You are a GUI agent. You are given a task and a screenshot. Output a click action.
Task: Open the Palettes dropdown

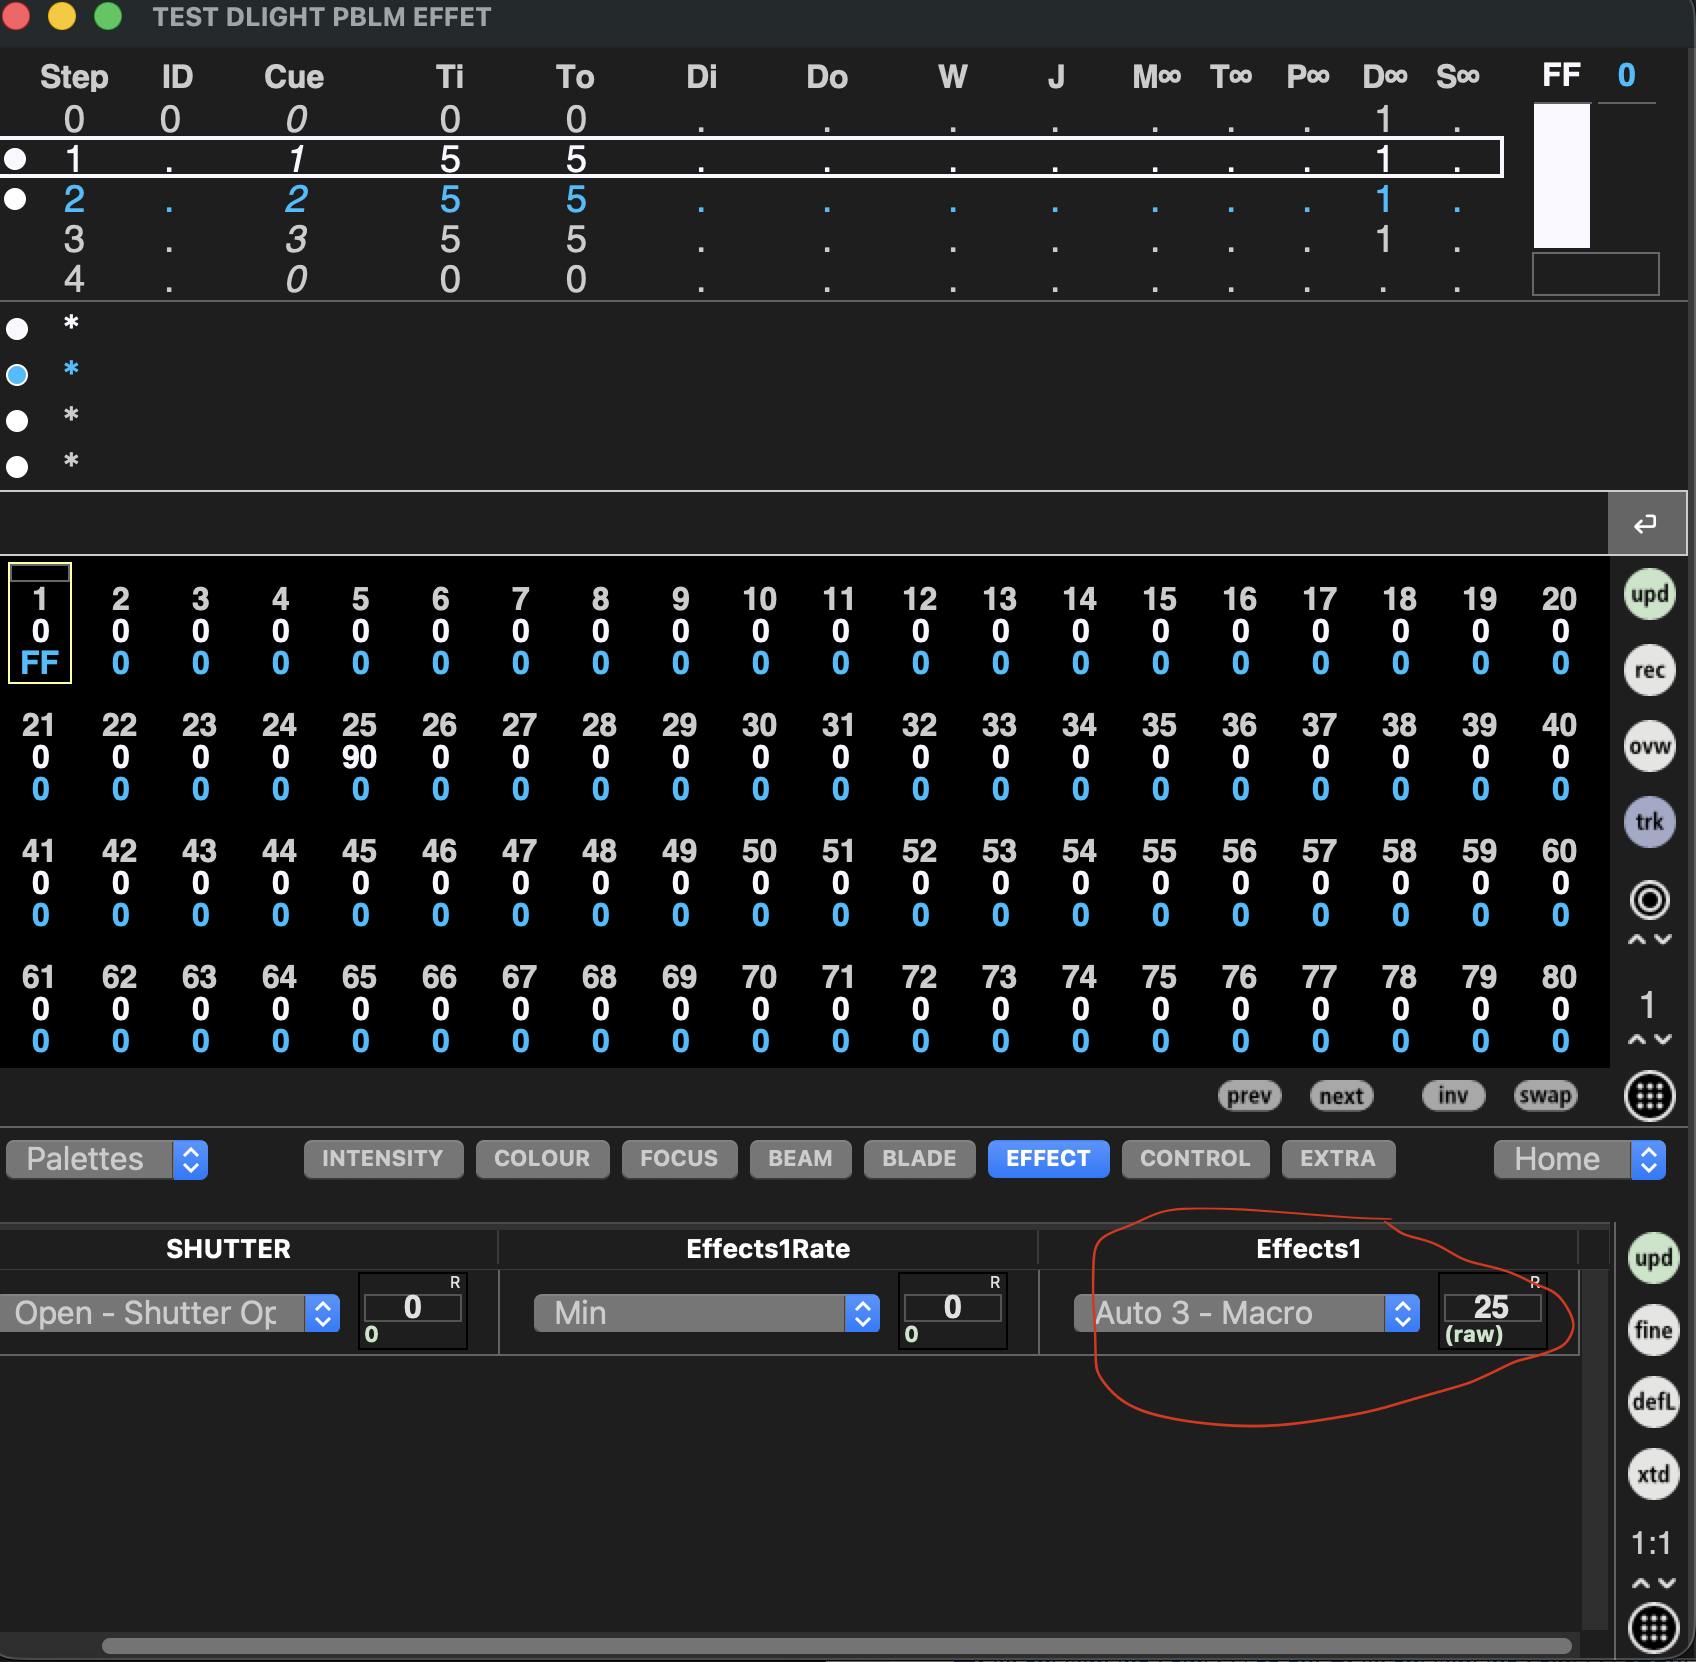(x=106, y=1160)
